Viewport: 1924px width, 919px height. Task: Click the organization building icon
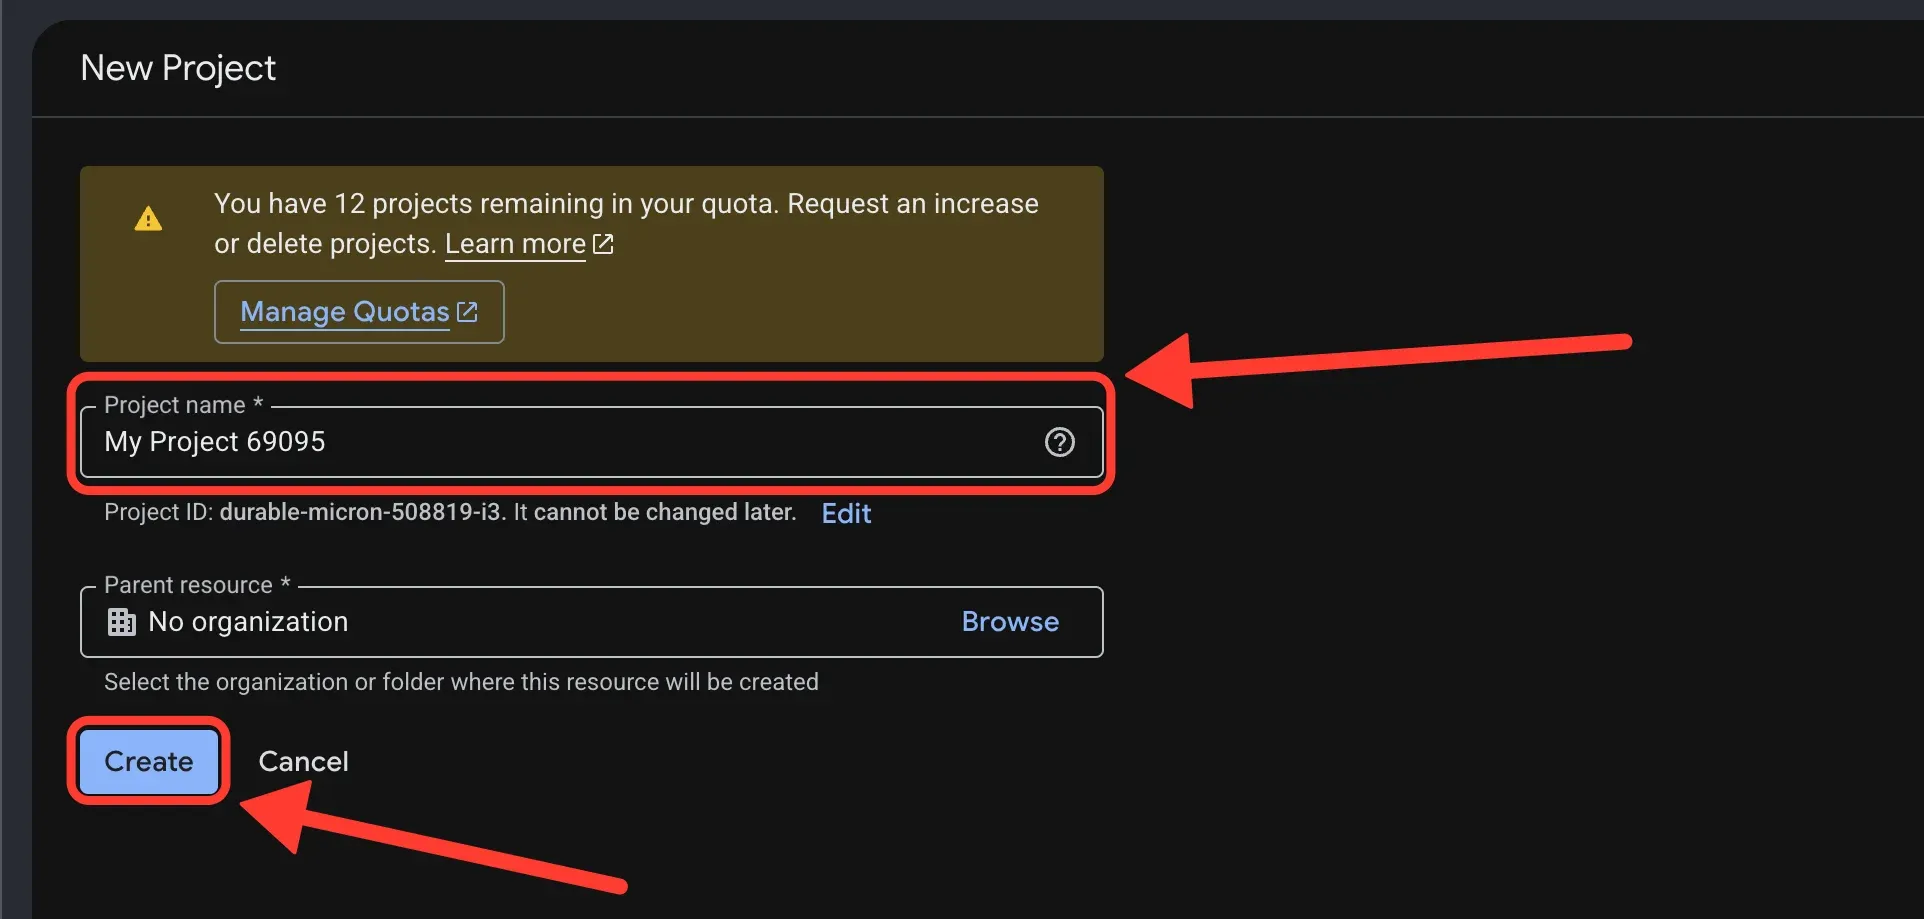(x=122, y=622)
